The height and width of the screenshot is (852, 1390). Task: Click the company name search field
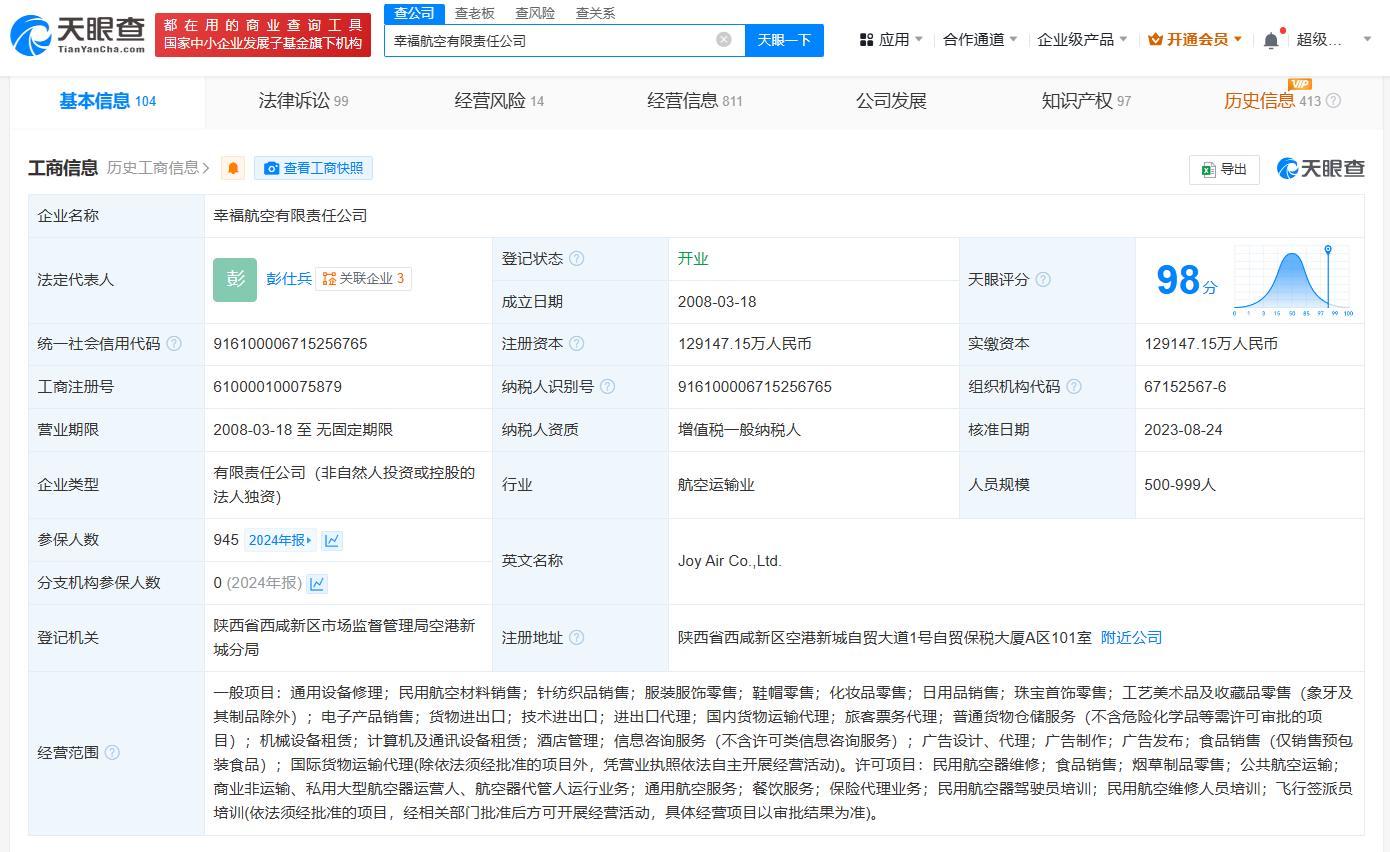pos(550,40)
